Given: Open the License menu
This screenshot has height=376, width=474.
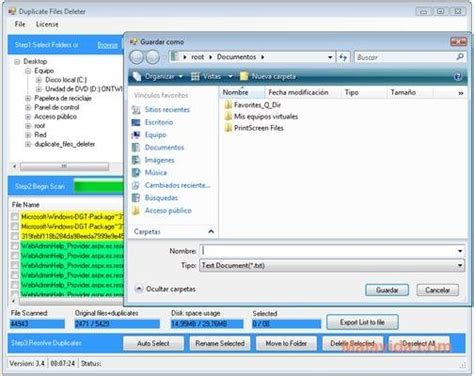Looking at the screenshot, I should click(47, 24).
